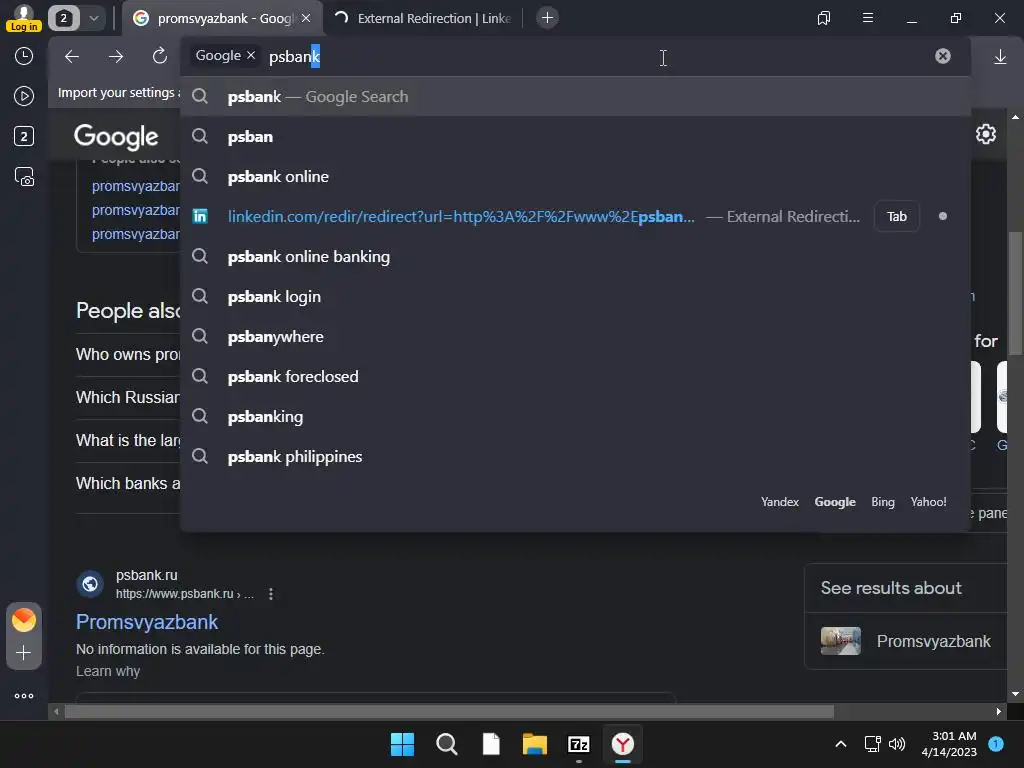Go back to previous page

(72, 57)
